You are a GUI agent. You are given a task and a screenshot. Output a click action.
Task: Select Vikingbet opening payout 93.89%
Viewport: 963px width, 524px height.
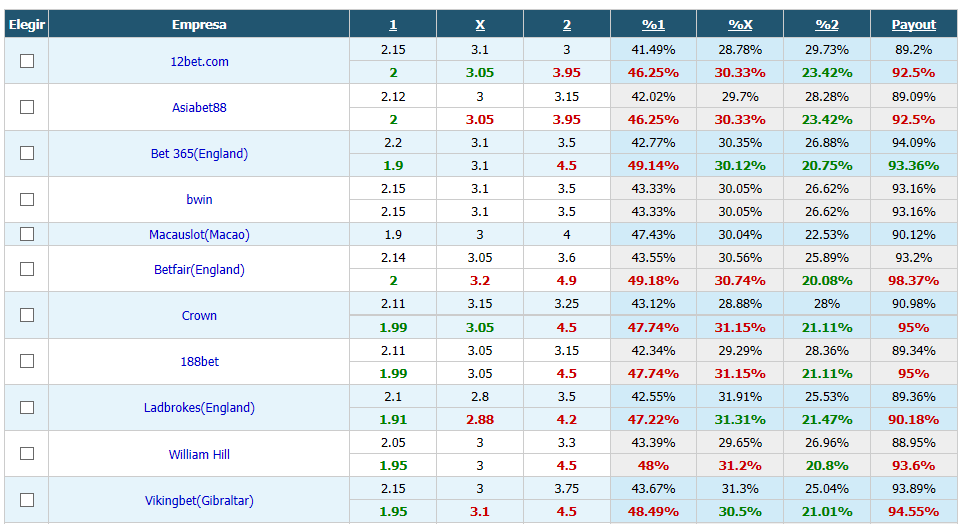[914, 489]
